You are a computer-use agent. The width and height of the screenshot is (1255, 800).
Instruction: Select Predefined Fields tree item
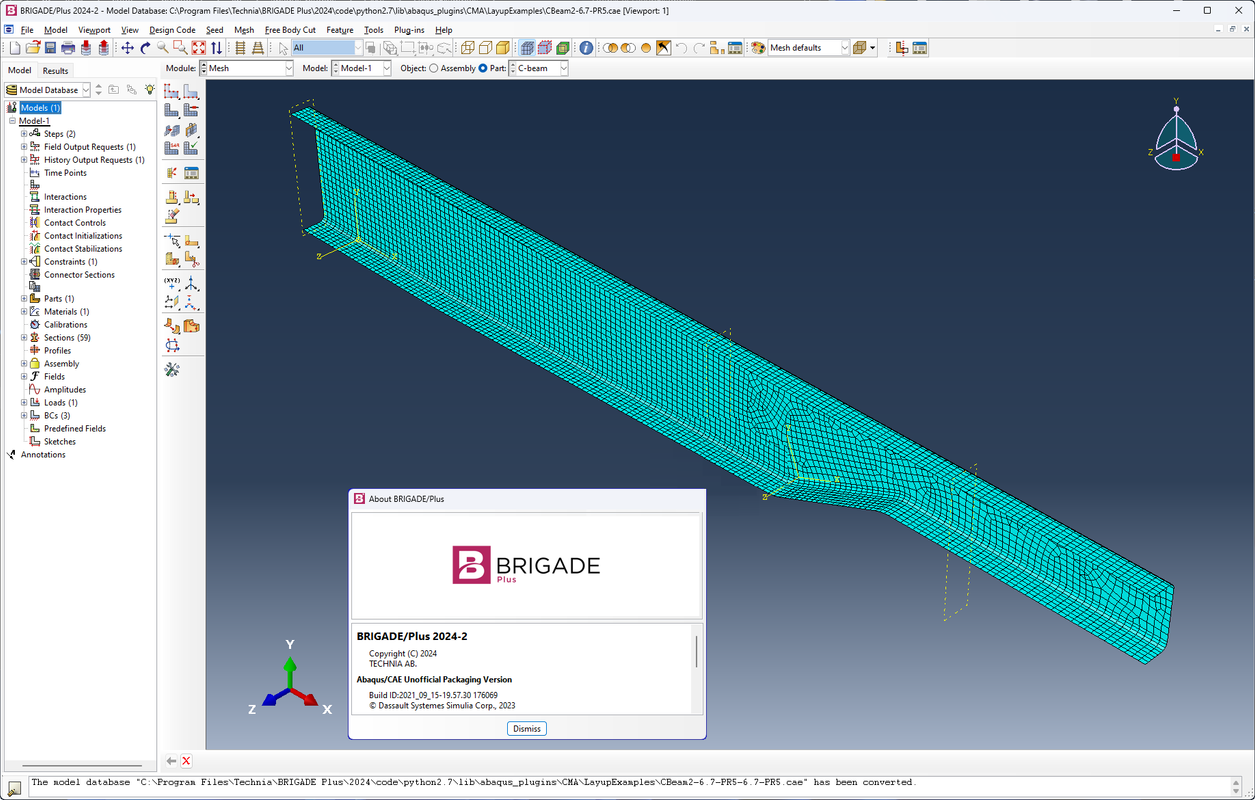click(x=75, y=429)
